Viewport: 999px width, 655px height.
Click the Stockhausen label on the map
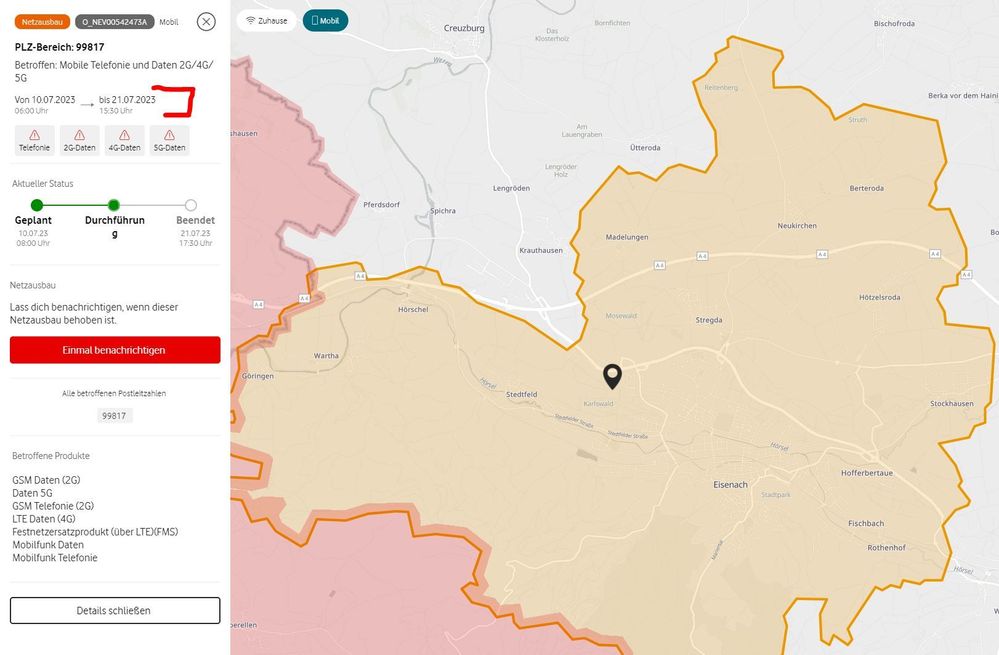[x=952, y=403]
